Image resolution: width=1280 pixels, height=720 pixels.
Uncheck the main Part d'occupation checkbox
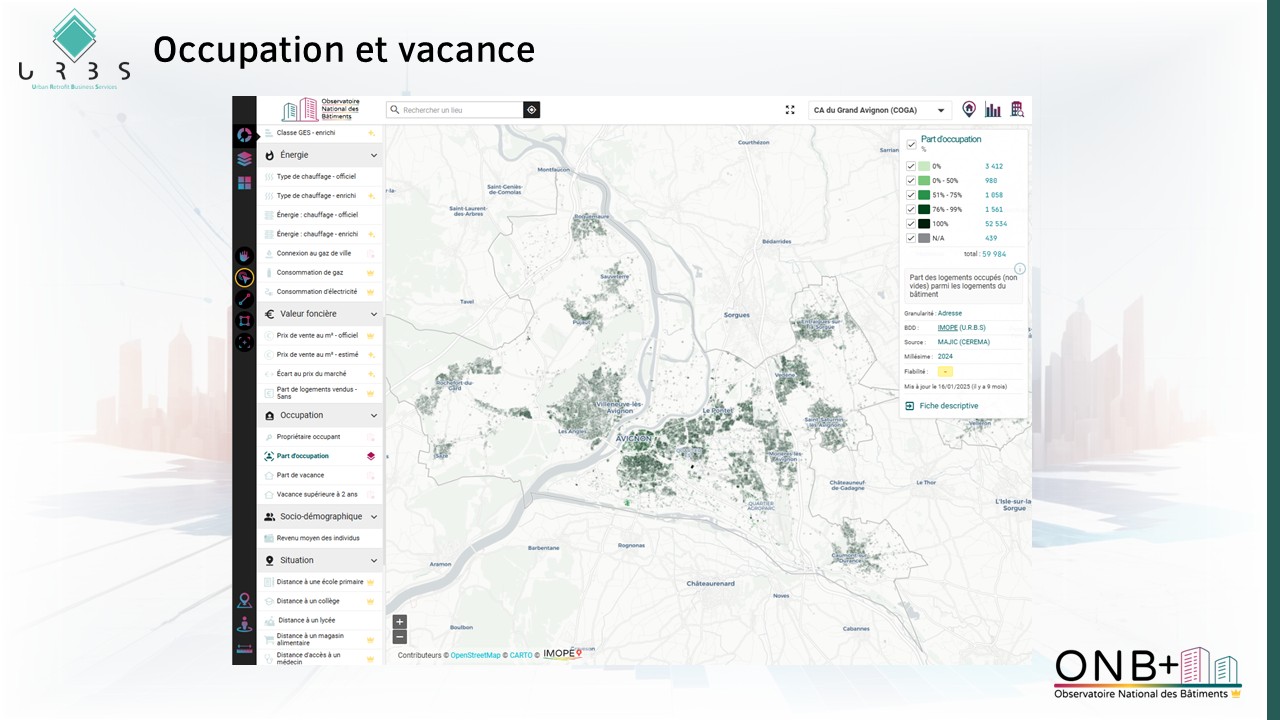[x=911, y=144]
